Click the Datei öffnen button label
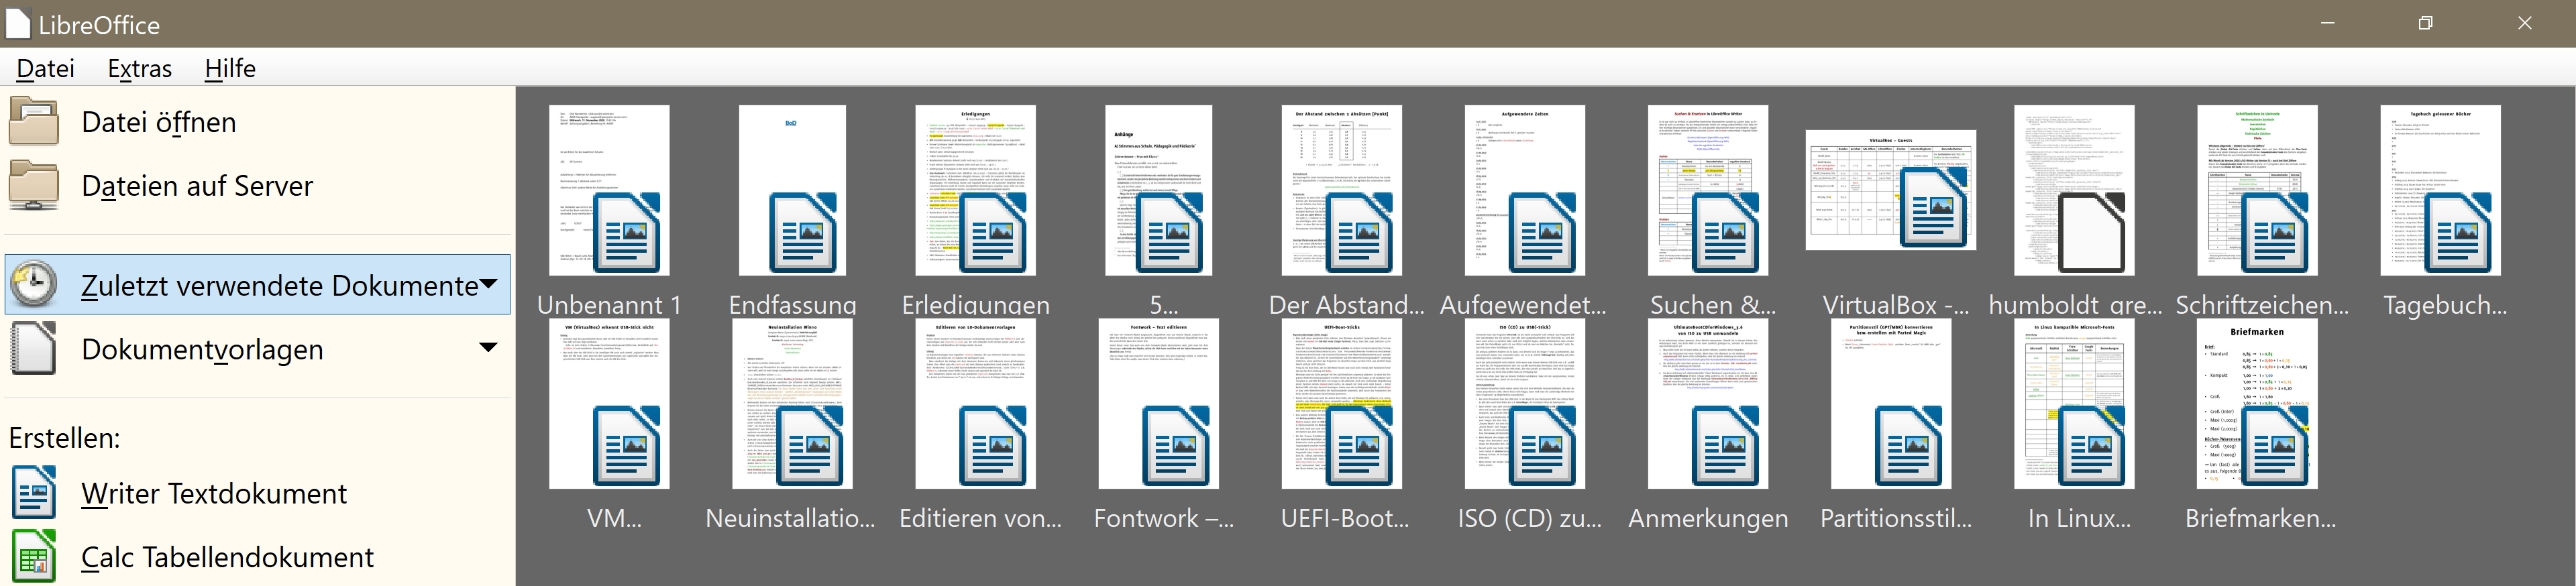Viewport: 2576px width, 586px height. 159,122
